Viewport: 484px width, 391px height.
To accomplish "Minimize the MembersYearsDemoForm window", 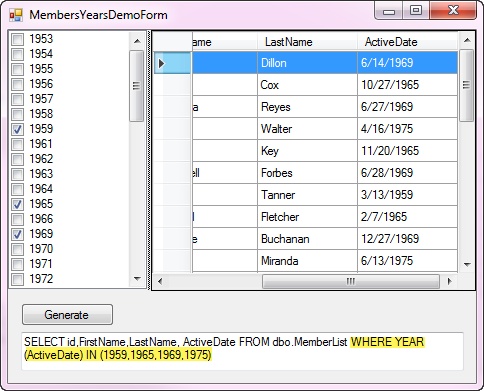I will tap(389, 11).
